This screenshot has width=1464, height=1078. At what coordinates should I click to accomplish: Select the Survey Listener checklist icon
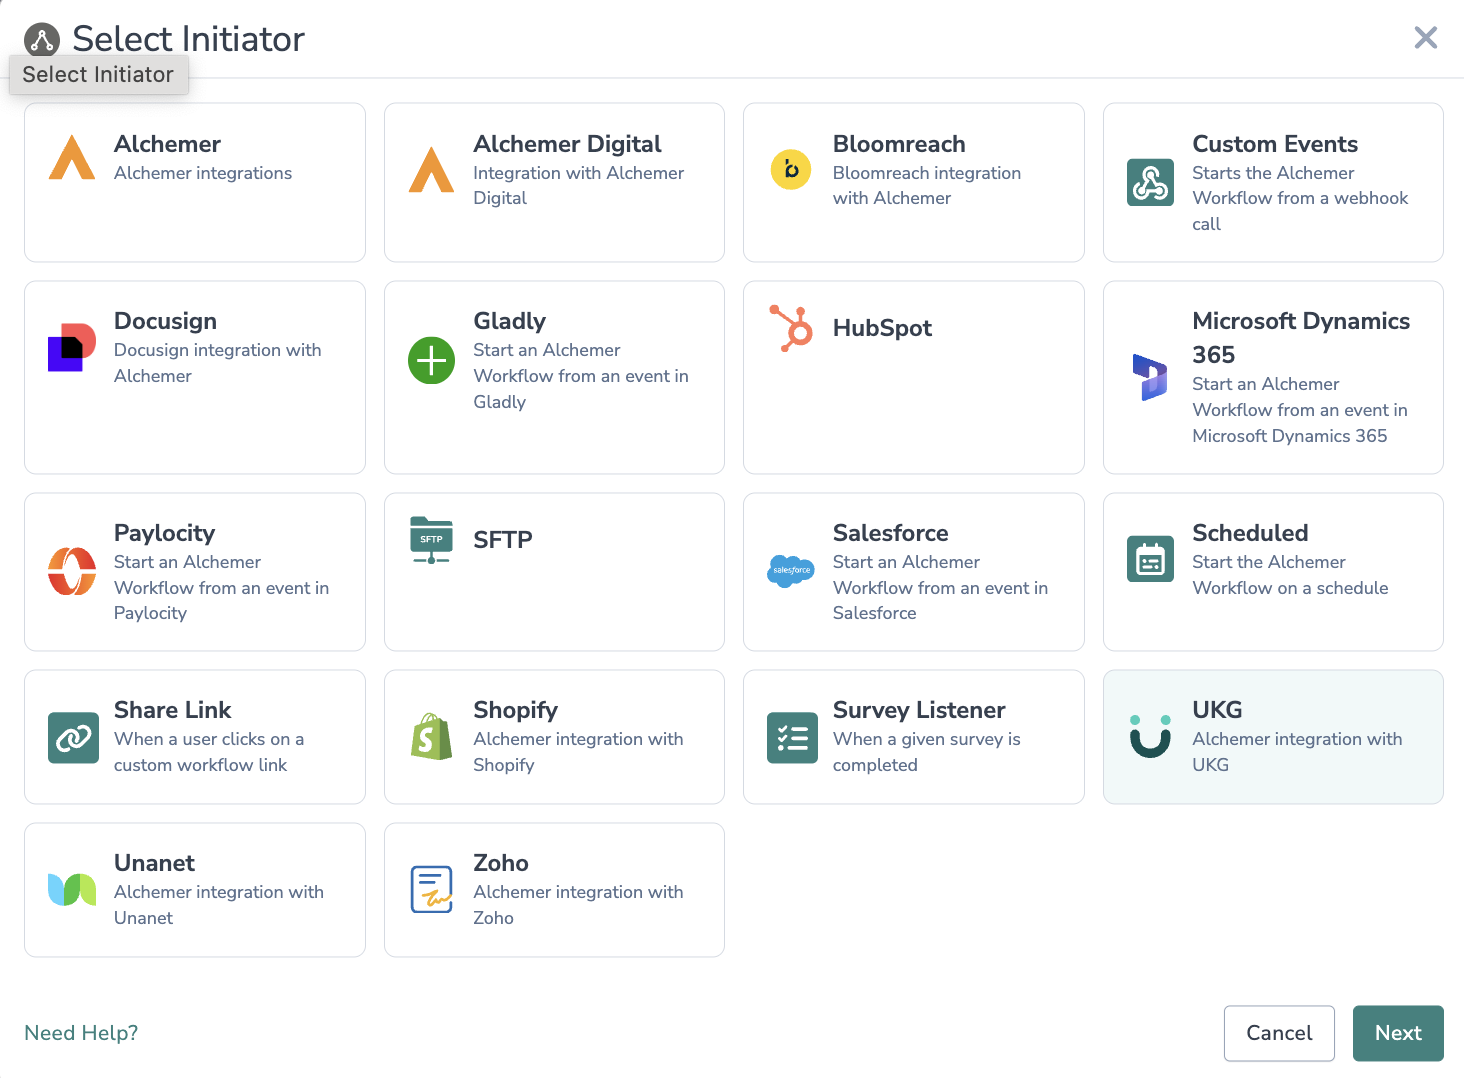point(792,738)
